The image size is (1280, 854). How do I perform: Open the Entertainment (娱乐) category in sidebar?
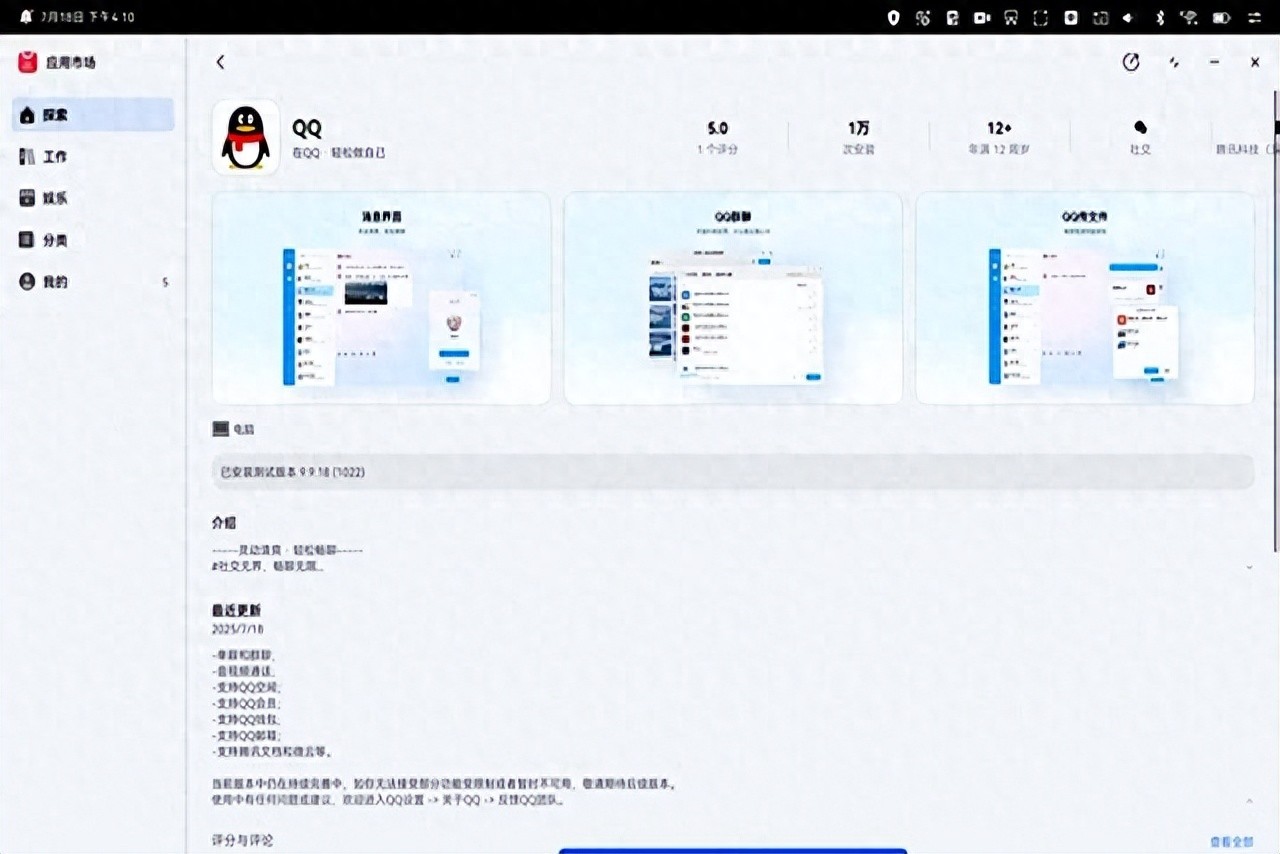[x=94, y=198]
